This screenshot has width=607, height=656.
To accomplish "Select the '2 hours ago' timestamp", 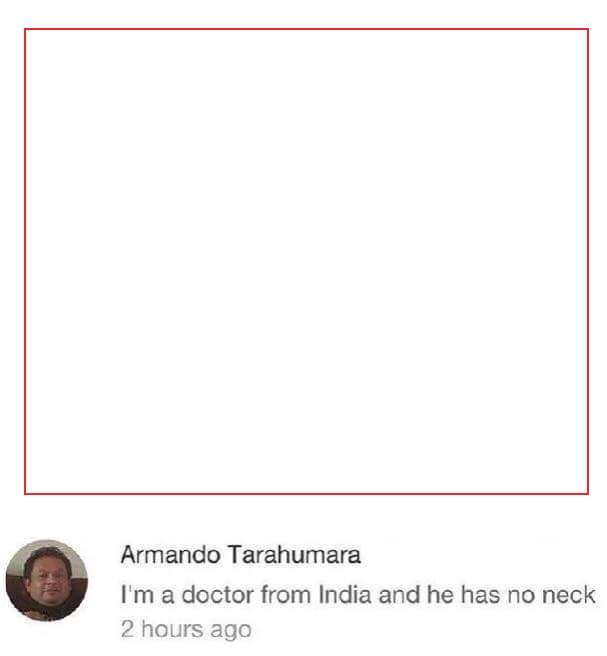I will [x=186, y=629].
